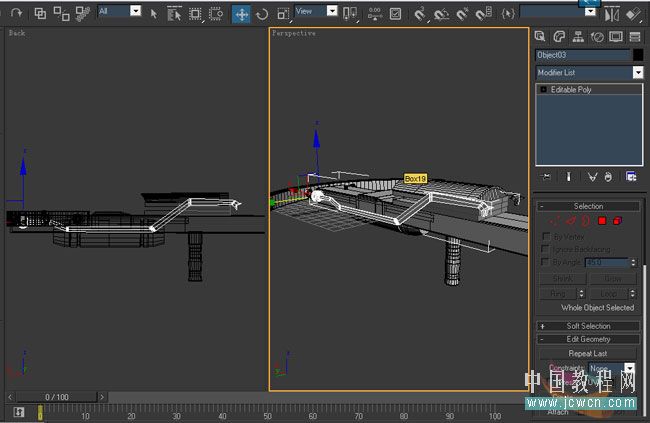Collapse the Edit Geometry rollout
650x423 pixels.
[588, 339]
